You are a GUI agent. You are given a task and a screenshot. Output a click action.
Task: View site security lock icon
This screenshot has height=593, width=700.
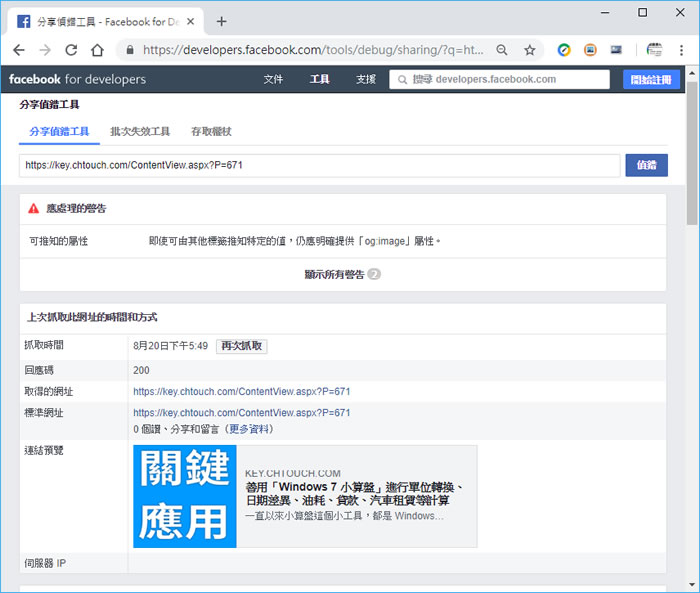point(129,50)
